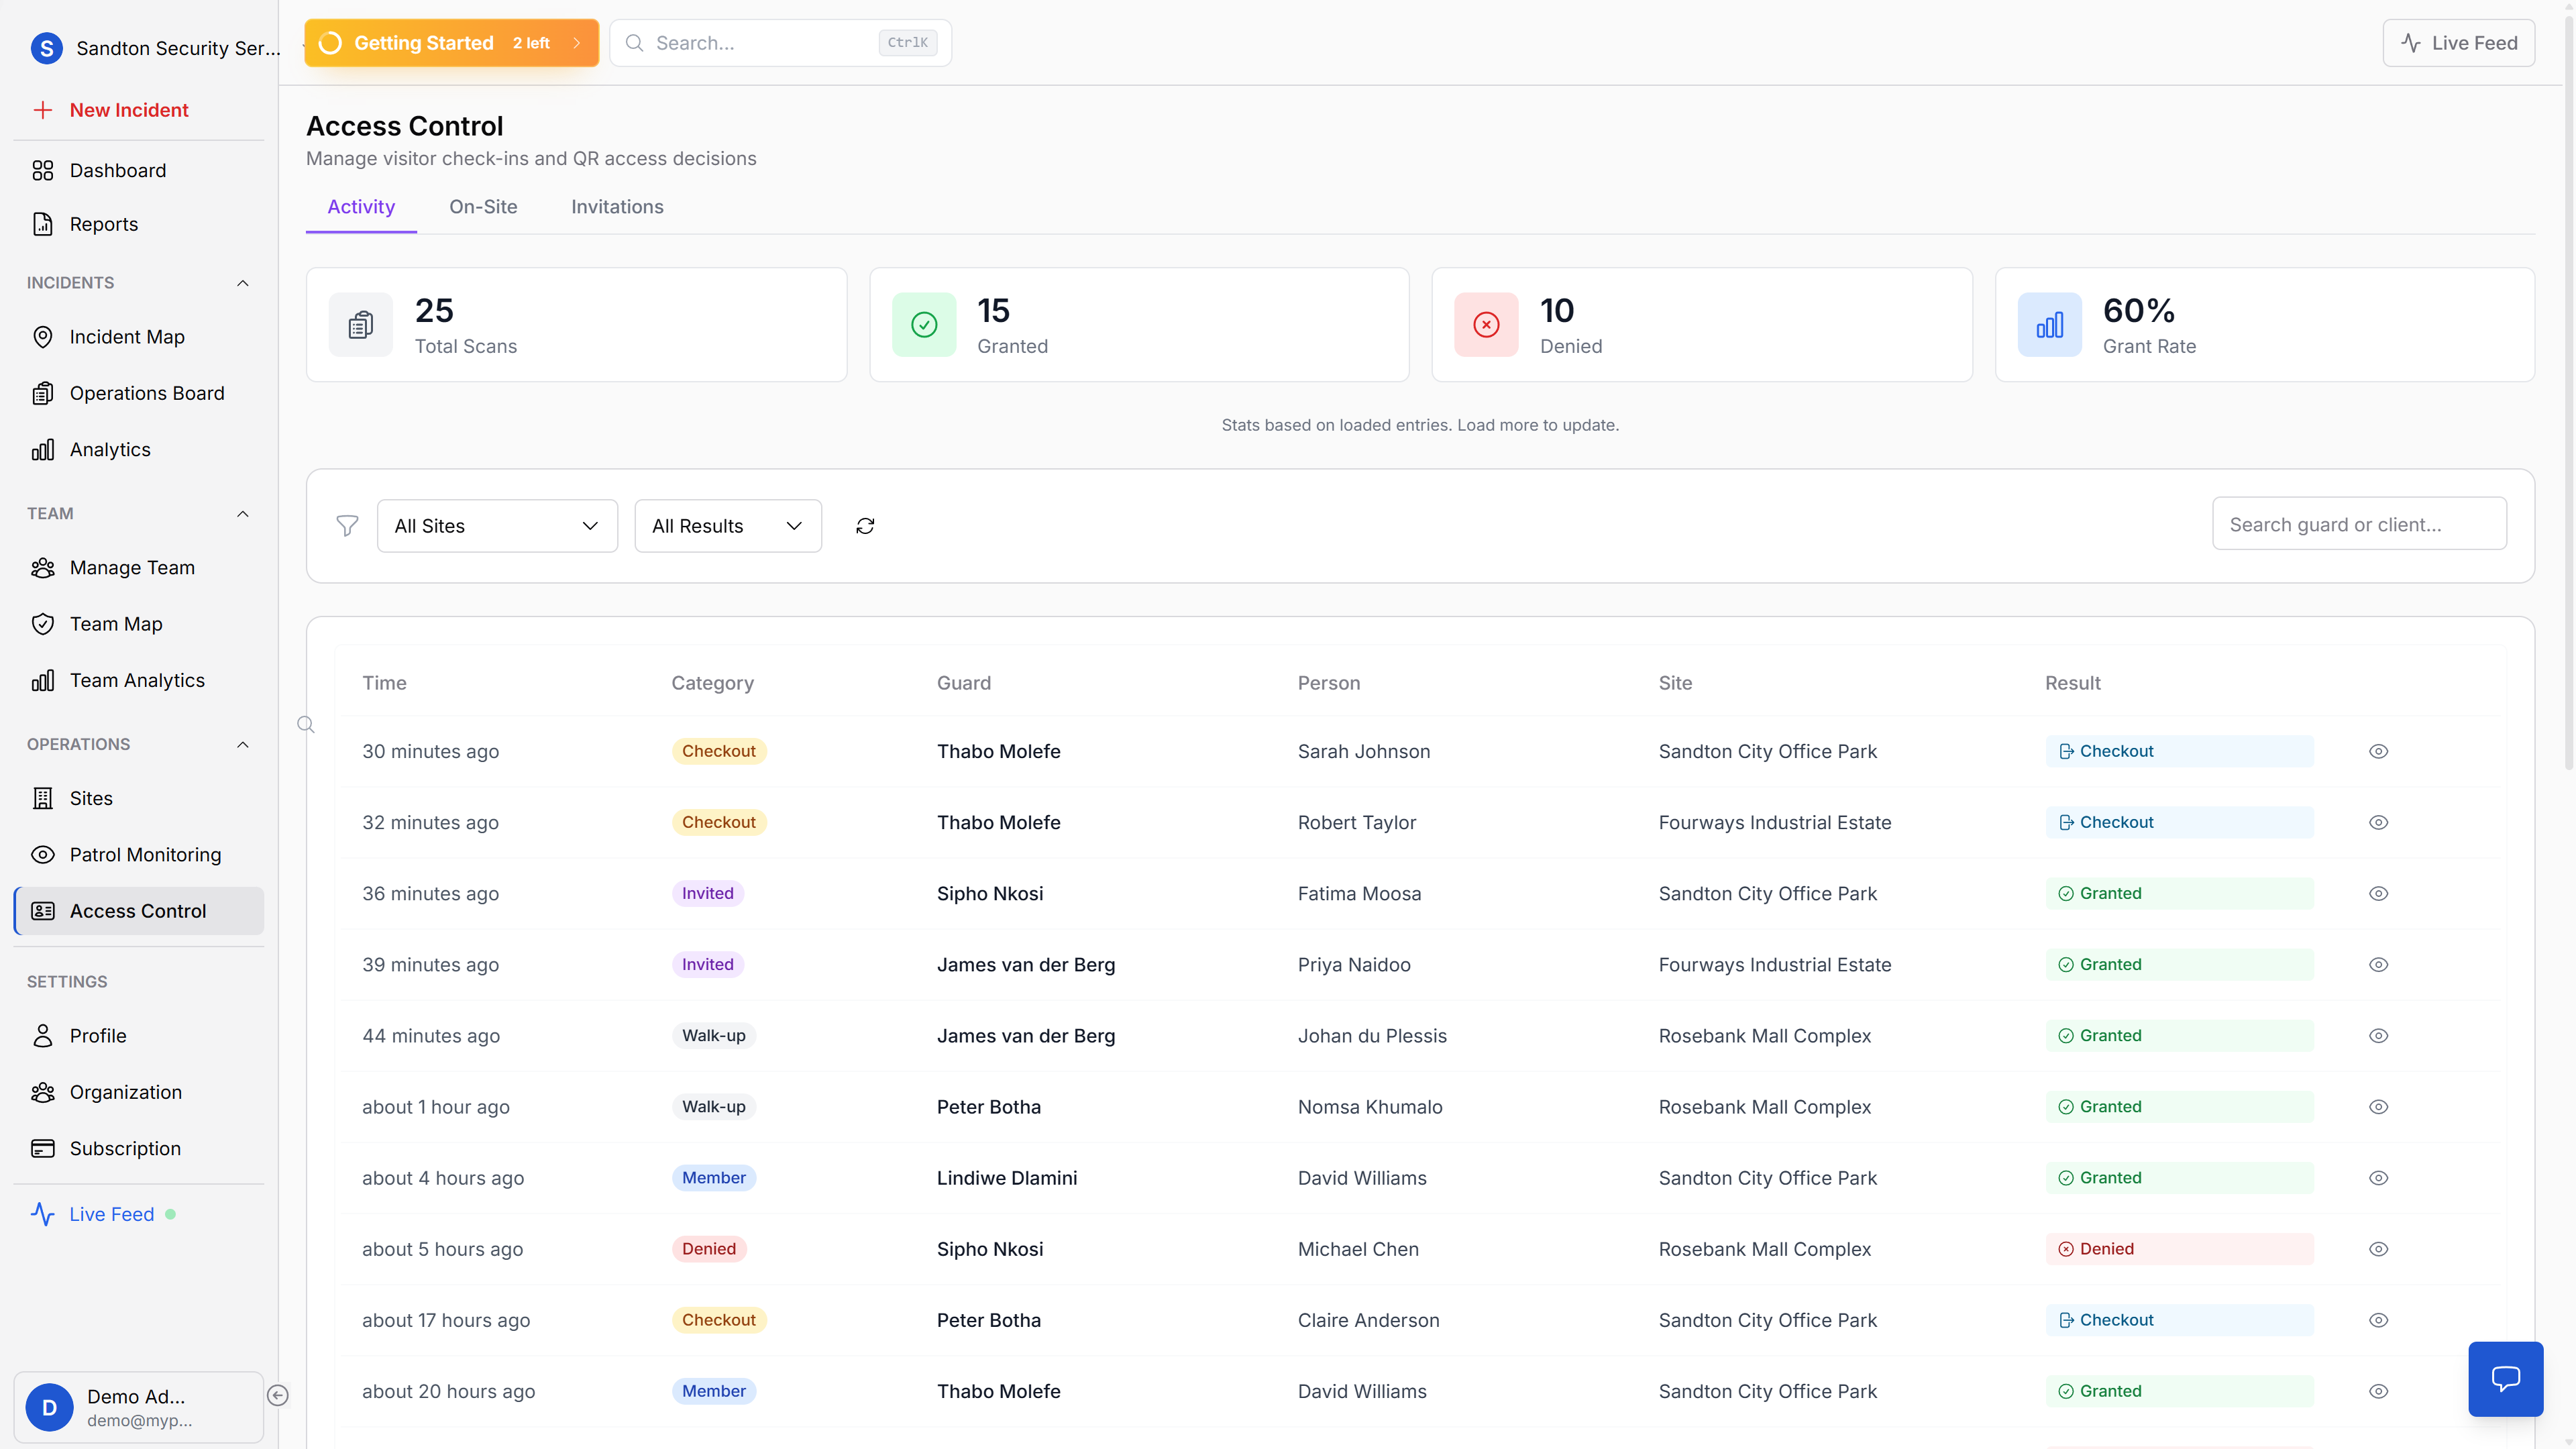
Task: Click the sidebar collapse arrow icon
Action: point(278,1395)
